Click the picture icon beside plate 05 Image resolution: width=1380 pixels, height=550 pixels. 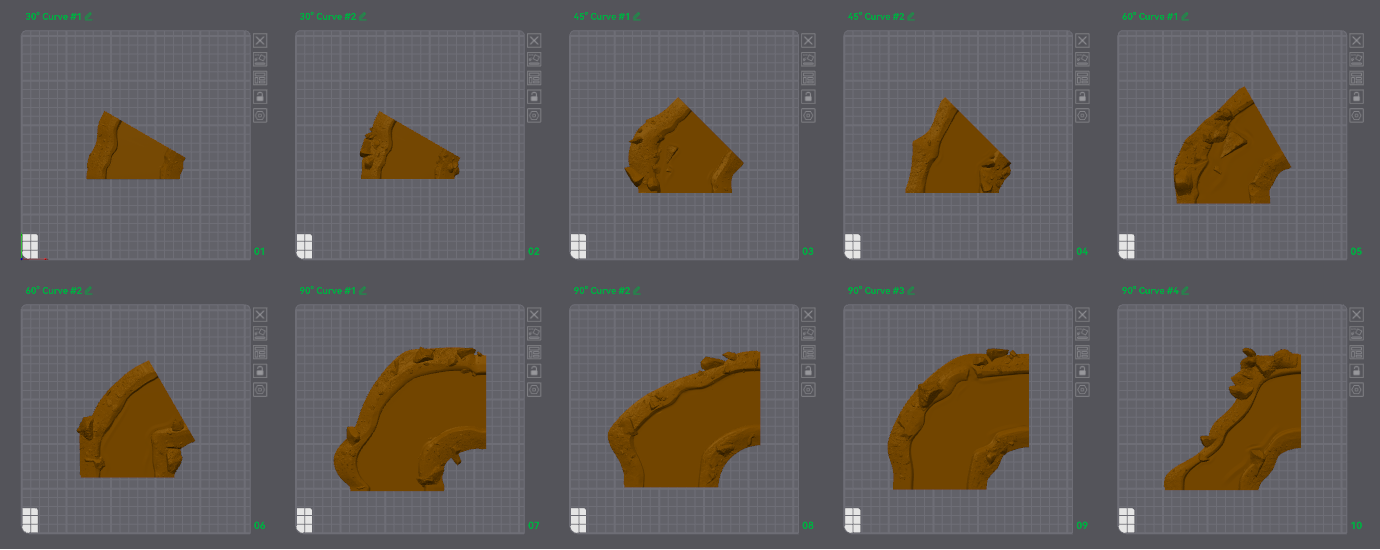point(1356,59)
